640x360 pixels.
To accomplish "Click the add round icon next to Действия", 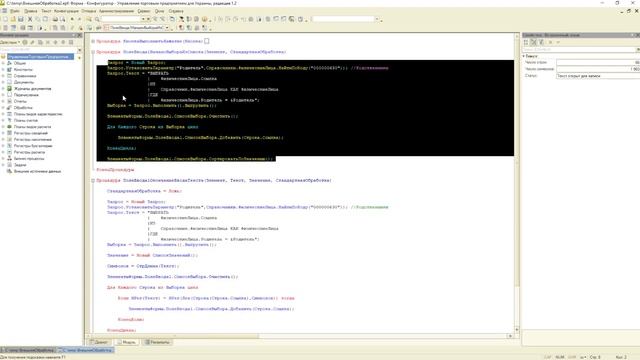I will point(25,42).
